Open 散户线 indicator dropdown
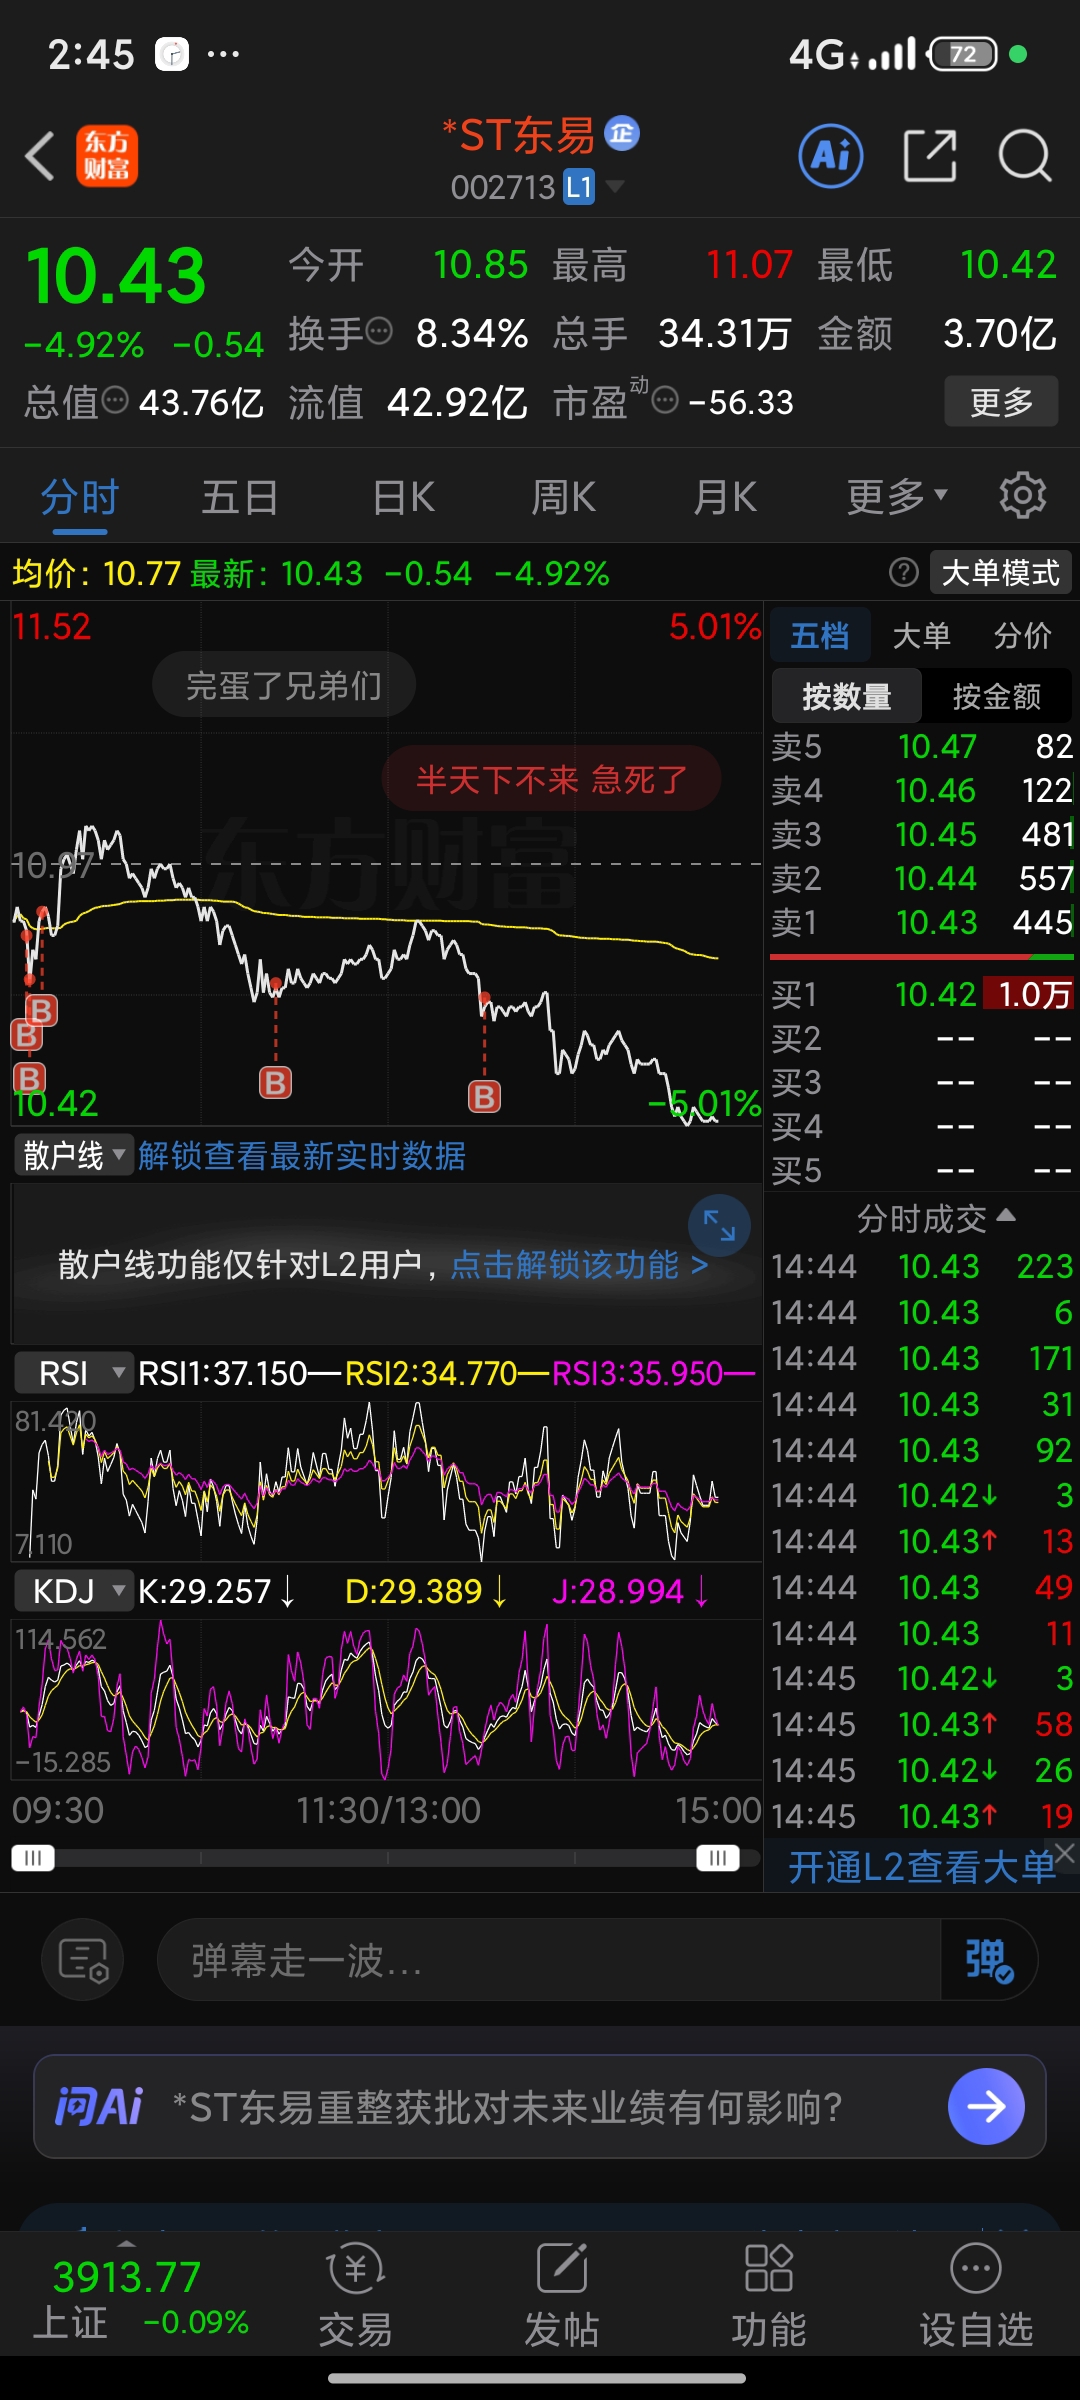This screenshot has height=2400, width=1080. coord(73,1155)
